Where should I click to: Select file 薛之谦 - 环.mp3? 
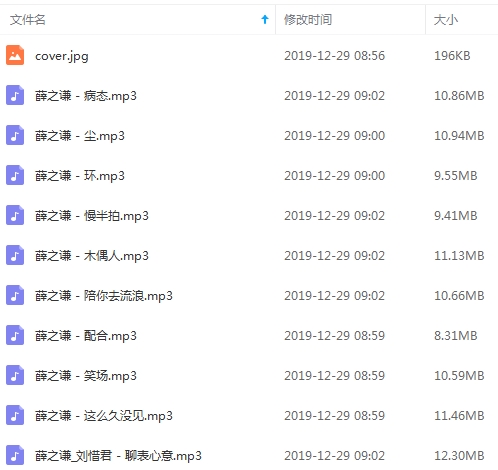80,176
